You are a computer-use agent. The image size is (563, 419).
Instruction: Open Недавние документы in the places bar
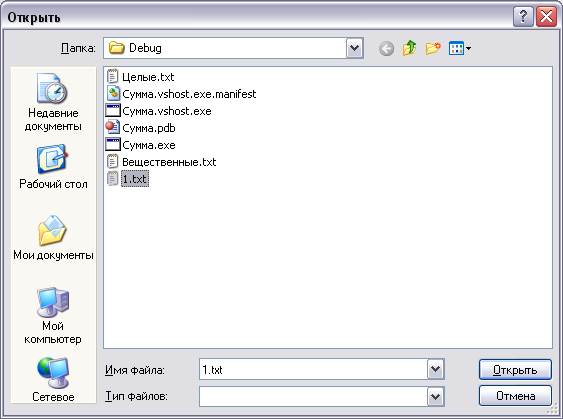tap(53, 102)
